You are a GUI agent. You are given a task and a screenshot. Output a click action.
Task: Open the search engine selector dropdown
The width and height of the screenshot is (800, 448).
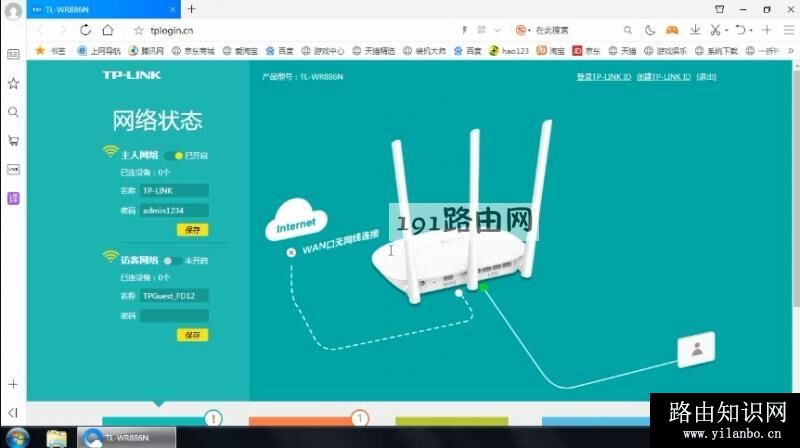point(523,30)
